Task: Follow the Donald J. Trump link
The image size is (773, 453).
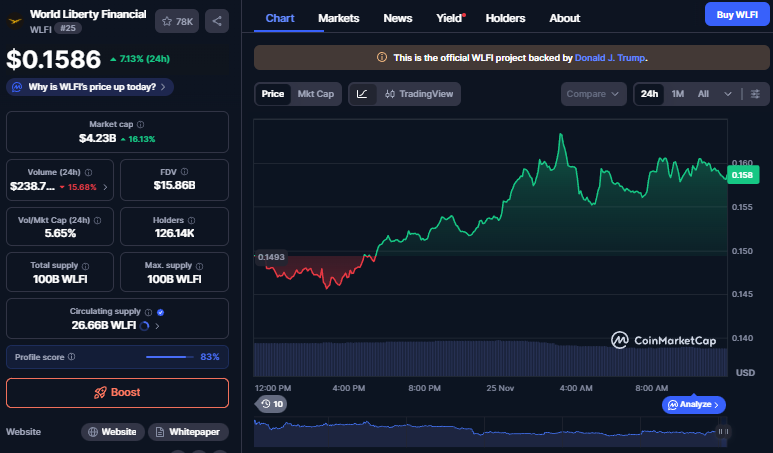Action: click(x=610, y=58)
